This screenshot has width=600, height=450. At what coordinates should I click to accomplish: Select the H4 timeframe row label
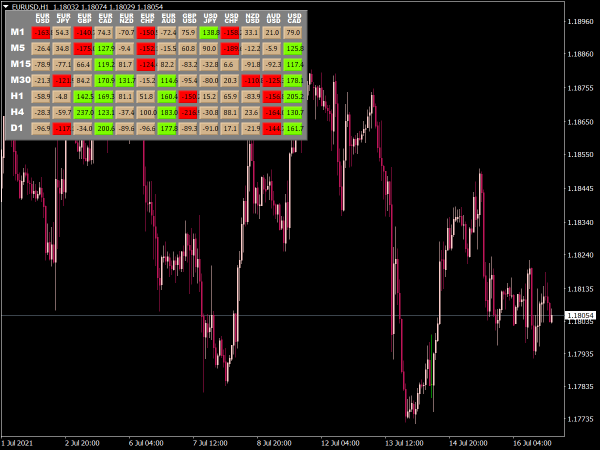click(17, 112)
